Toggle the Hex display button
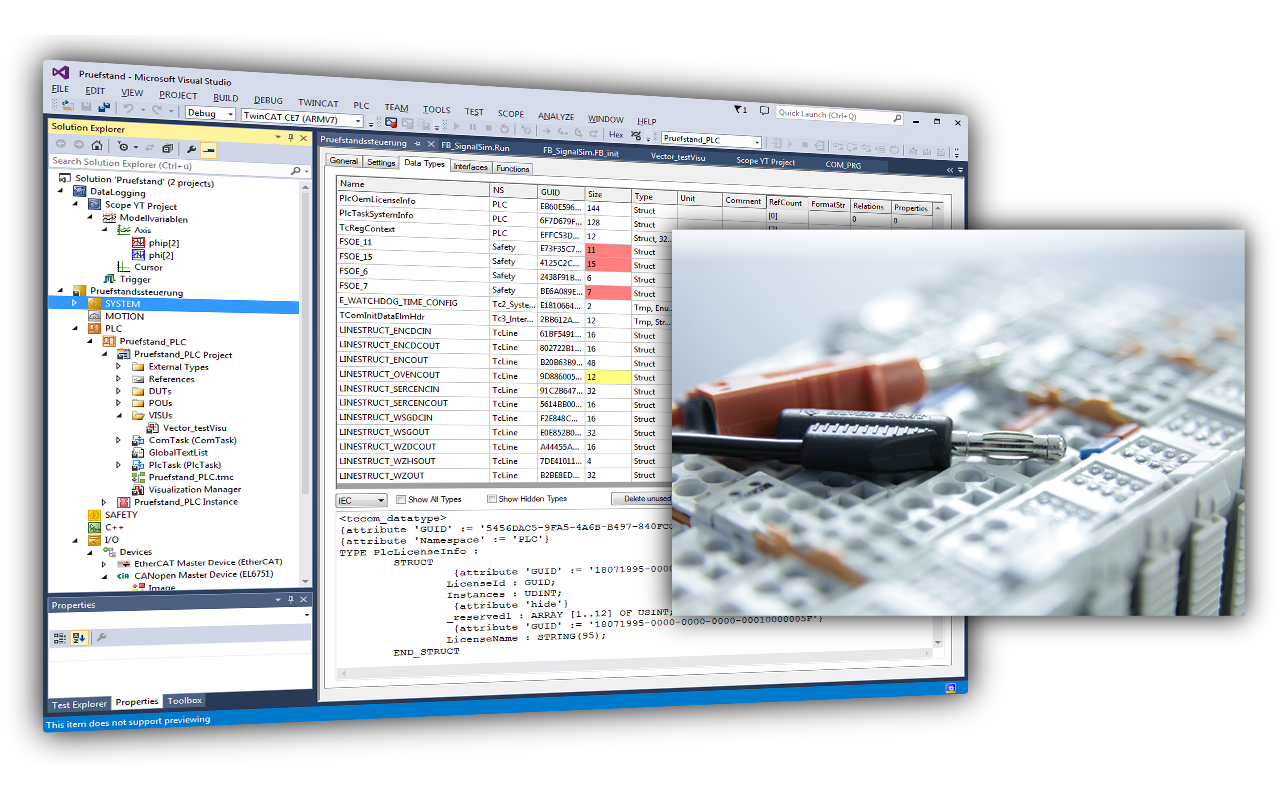 click(616, 134)
